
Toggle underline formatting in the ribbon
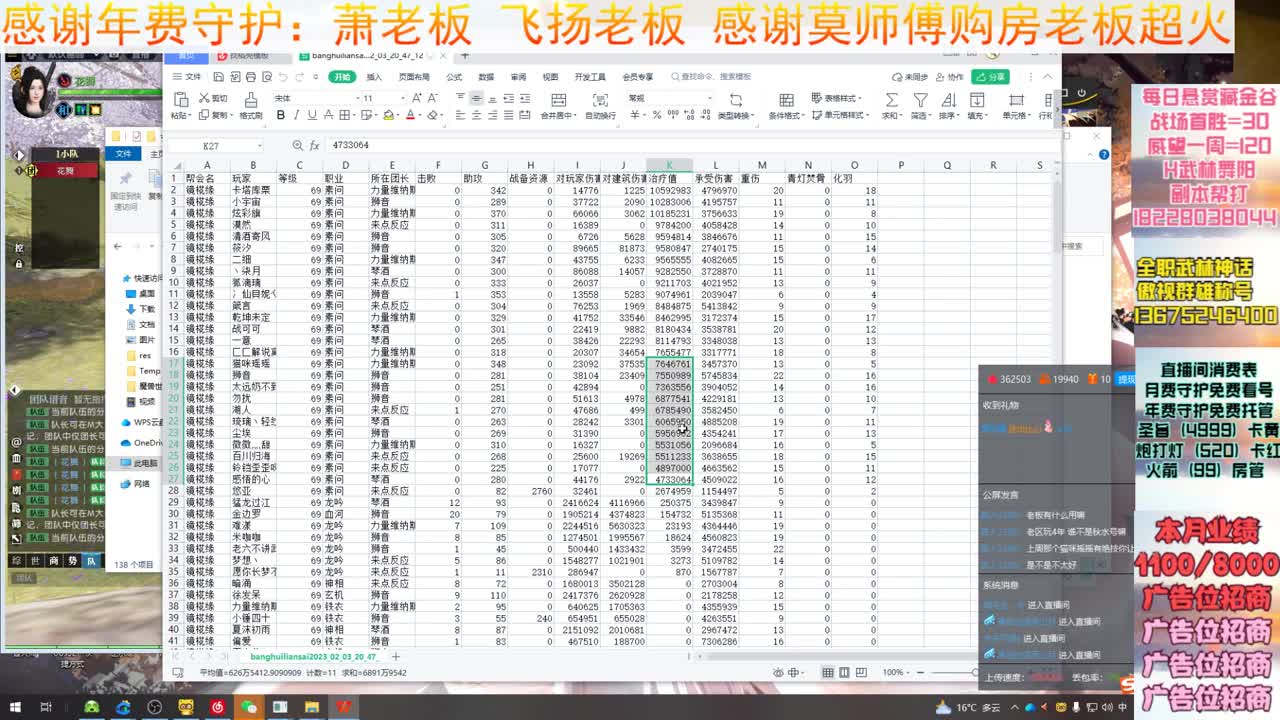click(x=312, y=113)
